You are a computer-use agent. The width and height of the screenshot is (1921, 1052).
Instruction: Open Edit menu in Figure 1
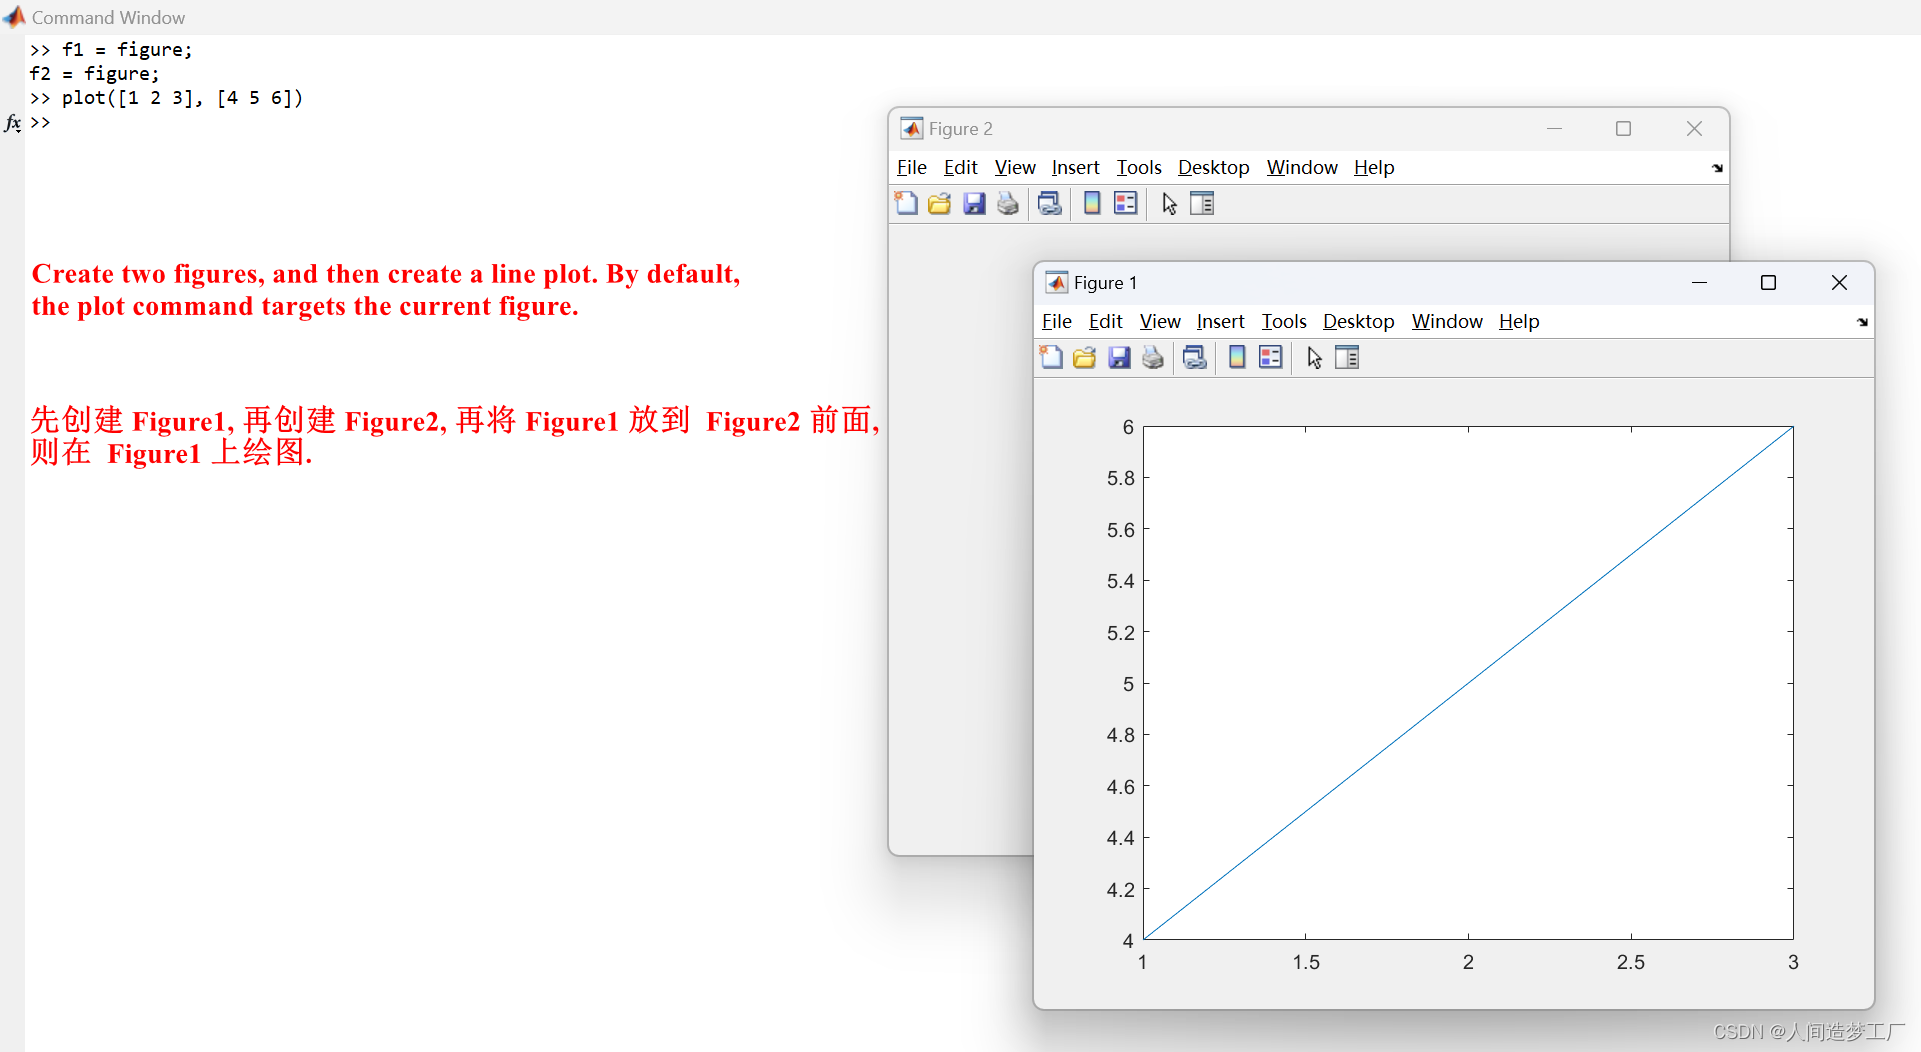click(1105, 321)
